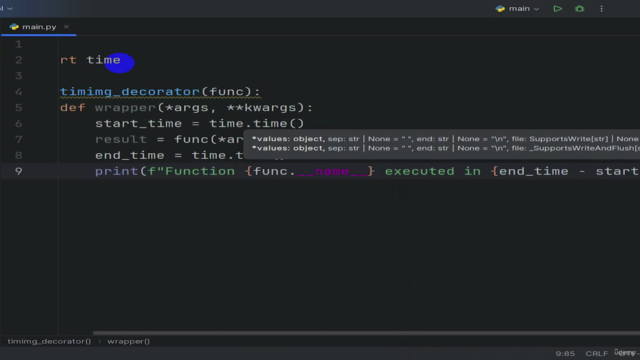Image resolution: width=640 pixels, height=360 pixels.
Task: Click the word 'time' in the import line
Action: click(x=104, y=60)
